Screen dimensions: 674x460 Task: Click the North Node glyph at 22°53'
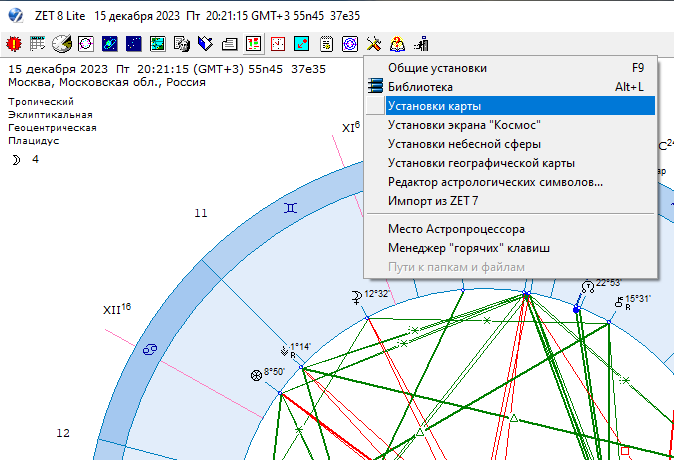click(588, 286)
